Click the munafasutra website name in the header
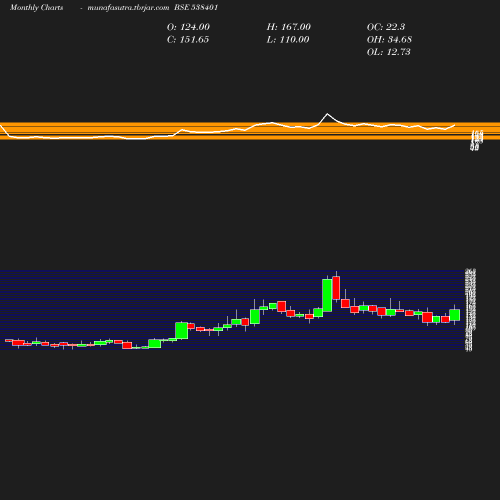 128,8
